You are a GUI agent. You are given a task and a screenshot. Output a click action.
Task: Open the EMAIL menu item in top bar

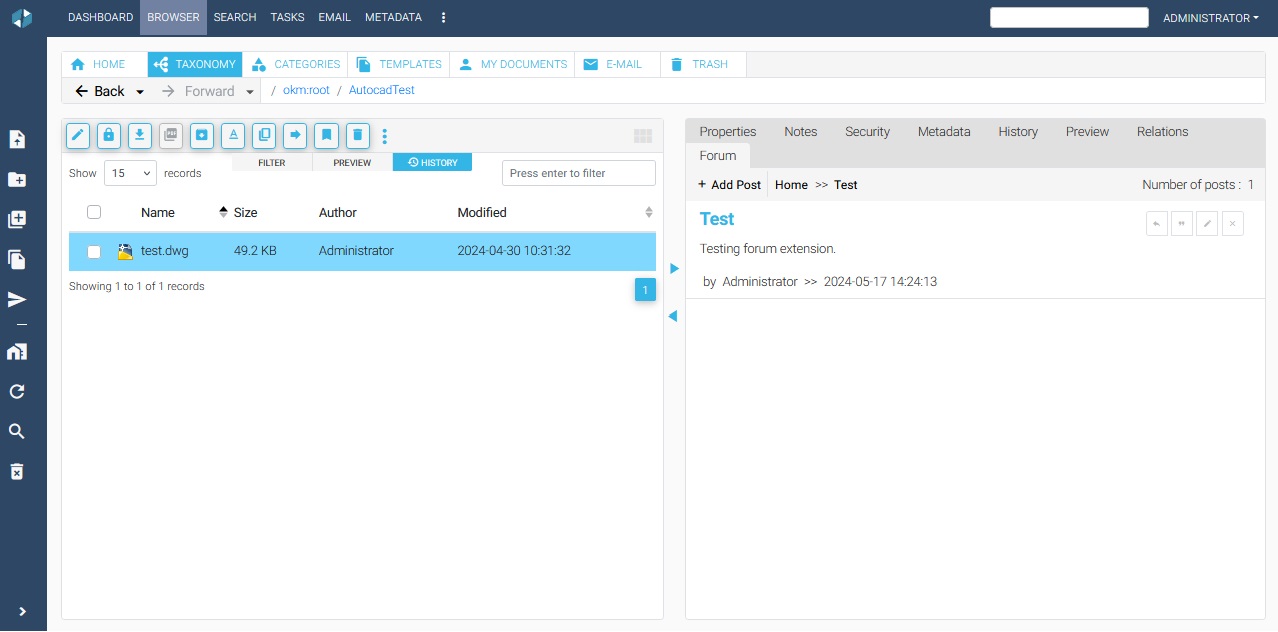point(334,17)
